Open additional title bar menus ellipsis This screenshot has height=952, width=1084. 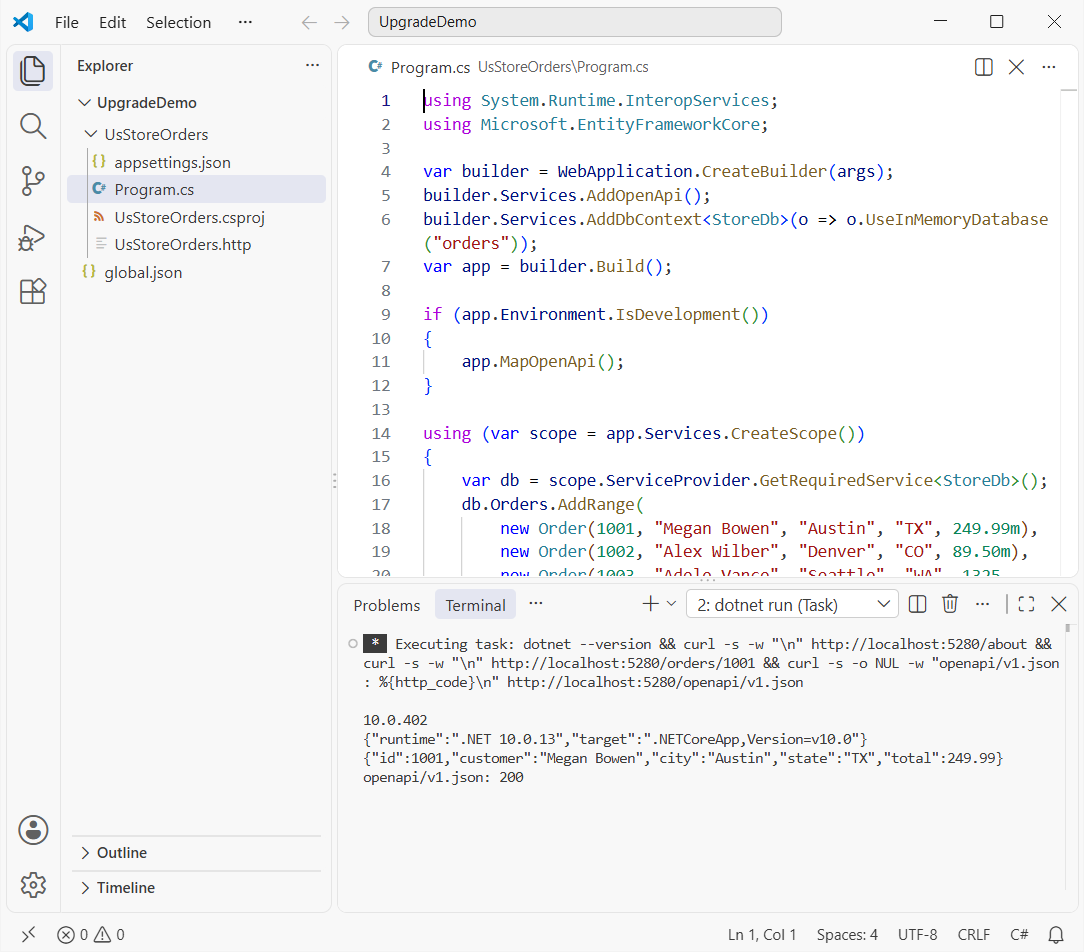click(245, 22)
